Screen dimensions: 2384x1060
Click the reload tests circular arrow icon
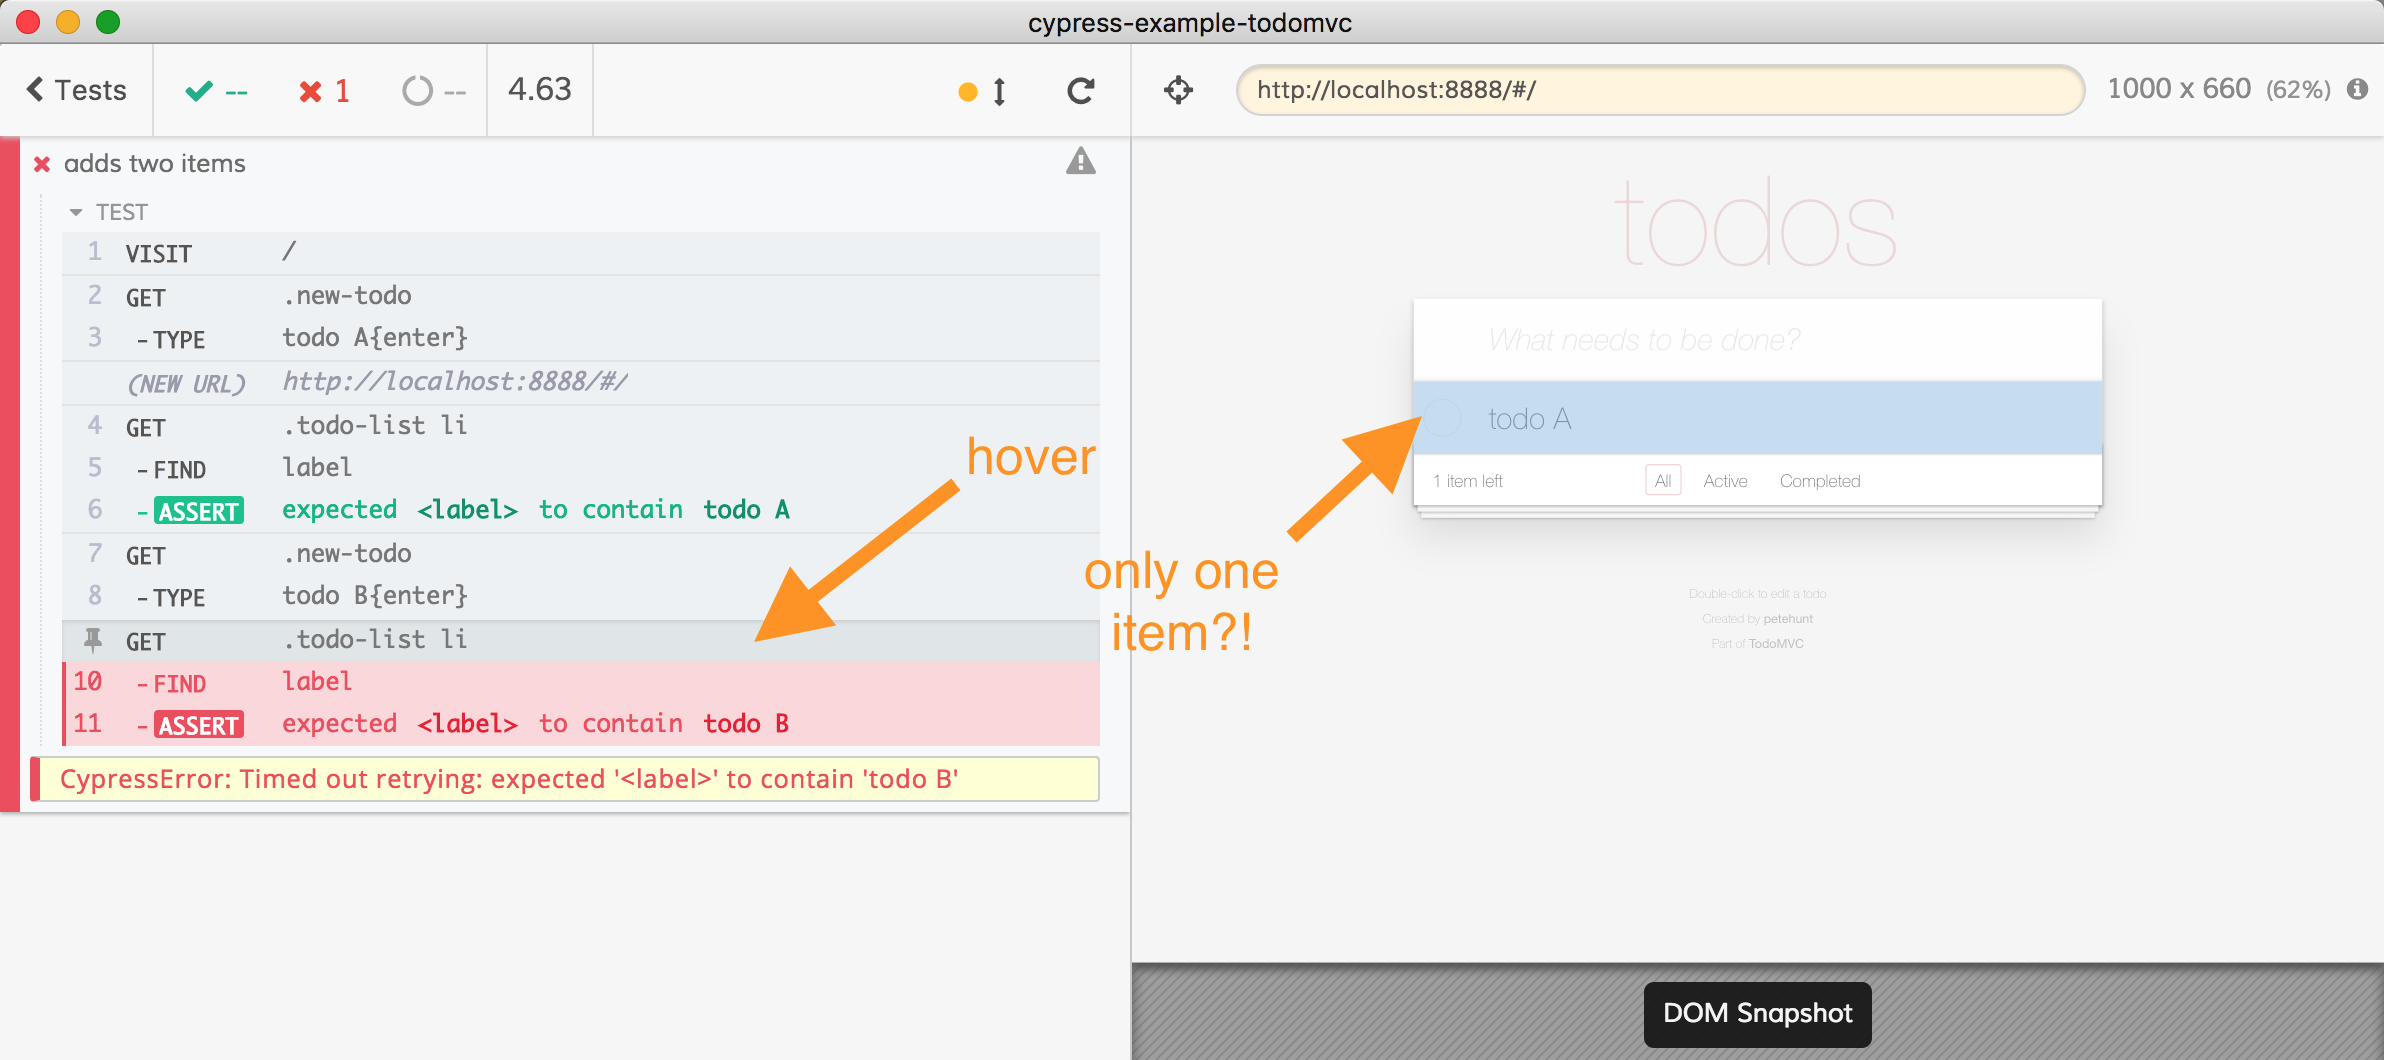click(1080, 91)
